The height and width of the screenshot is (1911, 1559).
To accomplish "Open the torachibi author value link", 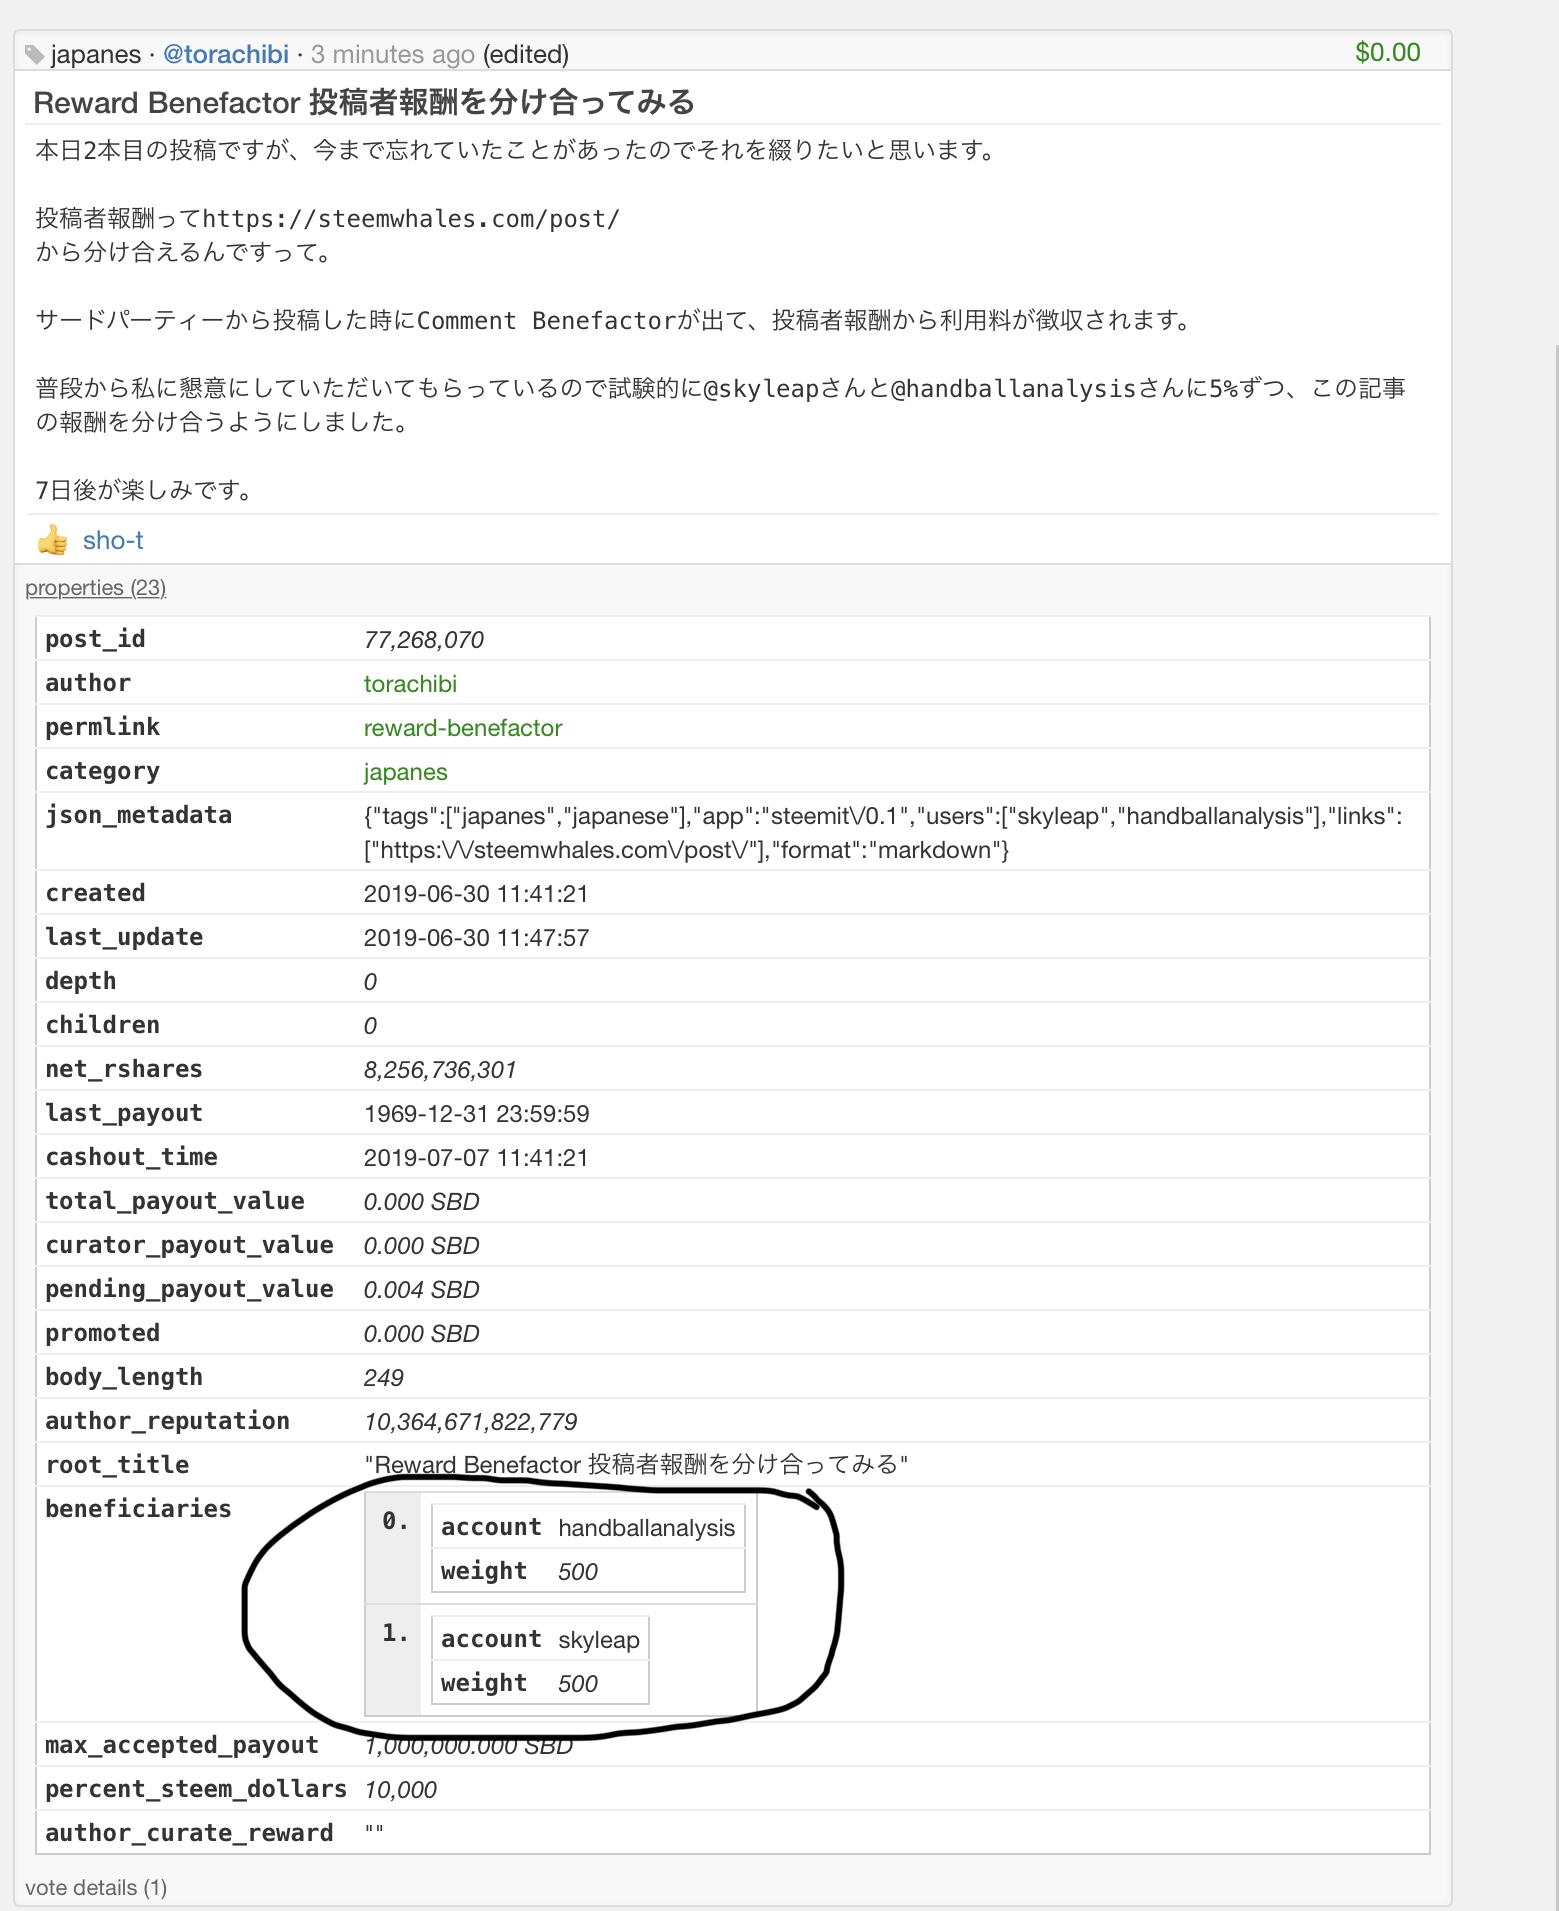I will (410, 684).
